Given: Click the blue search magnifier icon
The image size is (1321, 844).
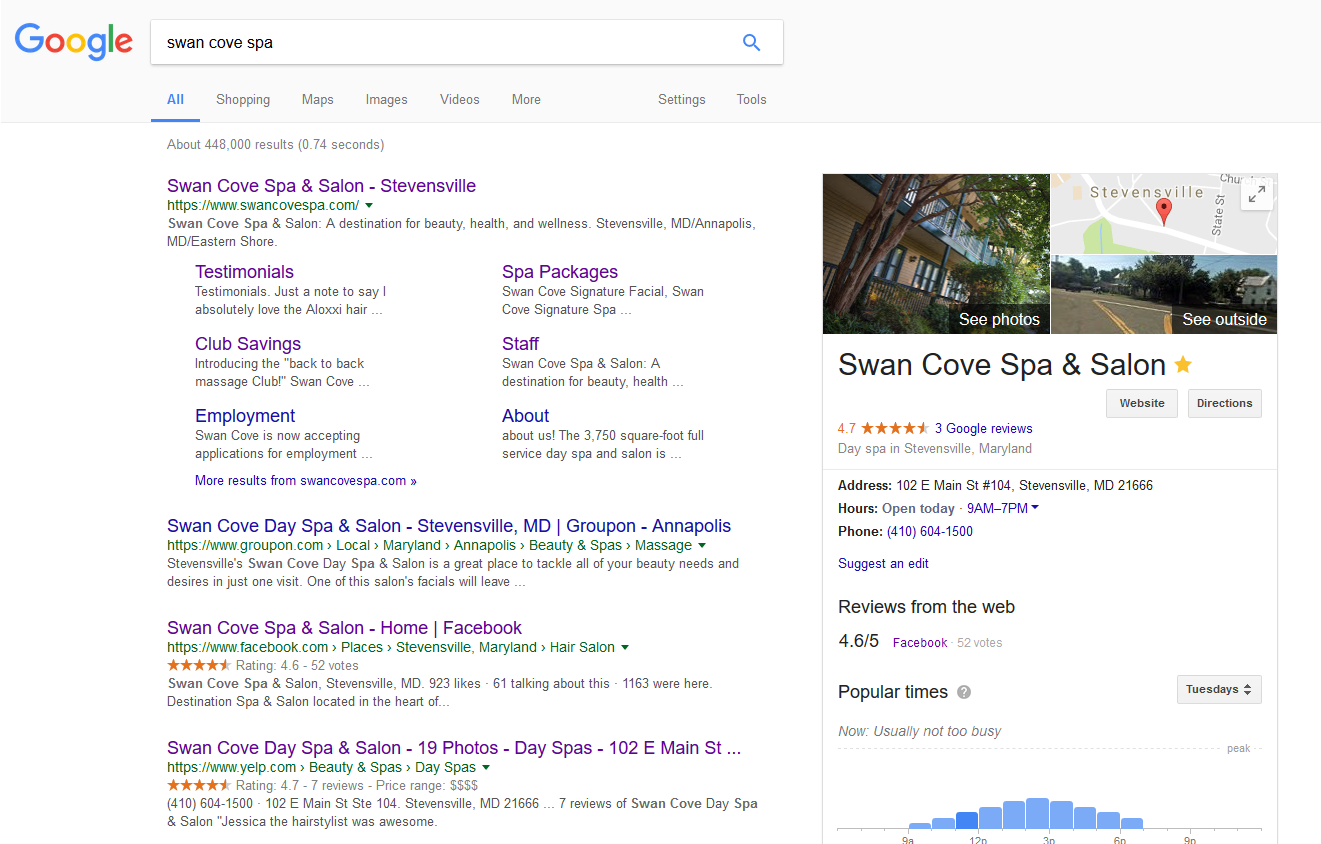Looking at the screenshot, I should (752, 42).
